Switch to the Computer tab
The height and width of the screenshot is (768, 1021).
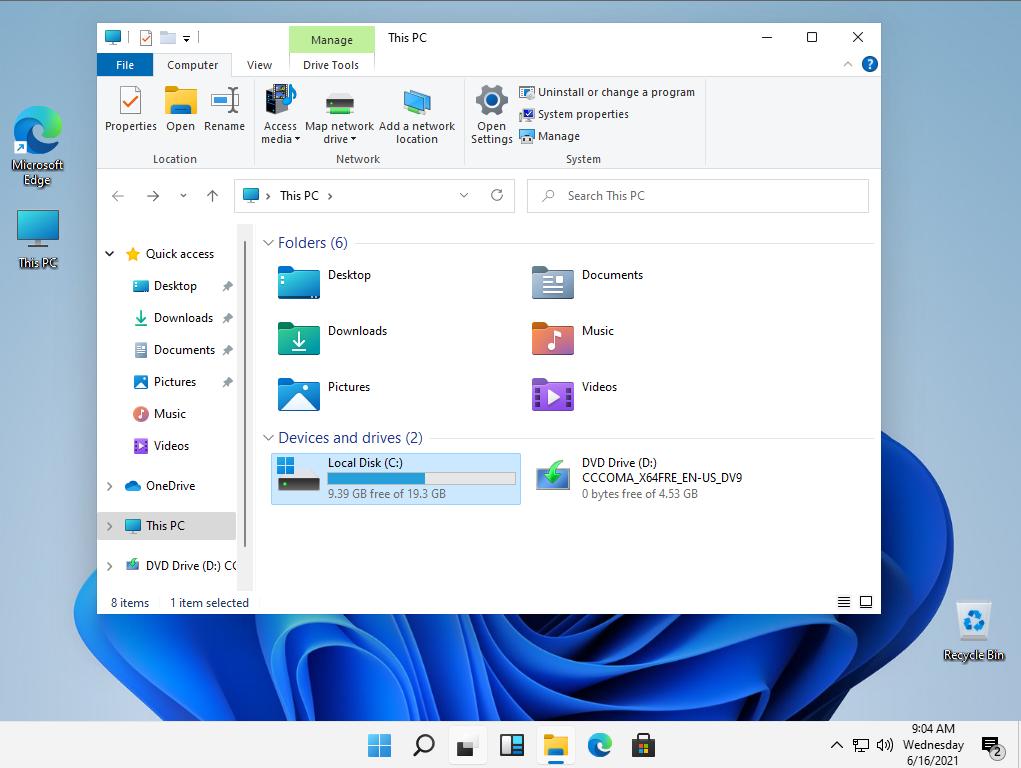192,65
